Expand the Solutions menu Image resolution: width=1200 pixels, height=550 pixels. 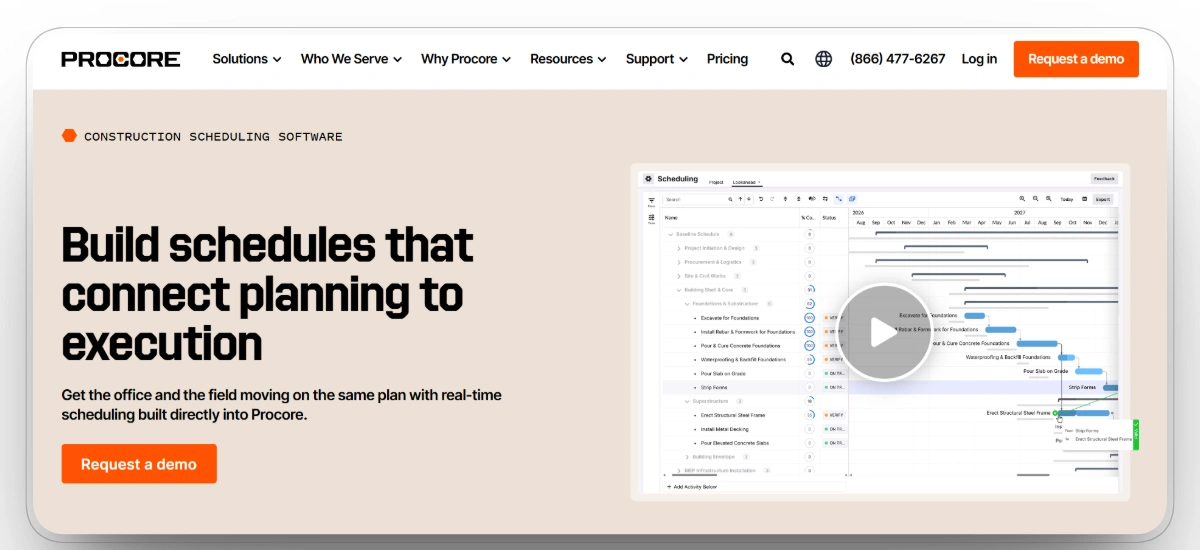[x=247, y=59]
